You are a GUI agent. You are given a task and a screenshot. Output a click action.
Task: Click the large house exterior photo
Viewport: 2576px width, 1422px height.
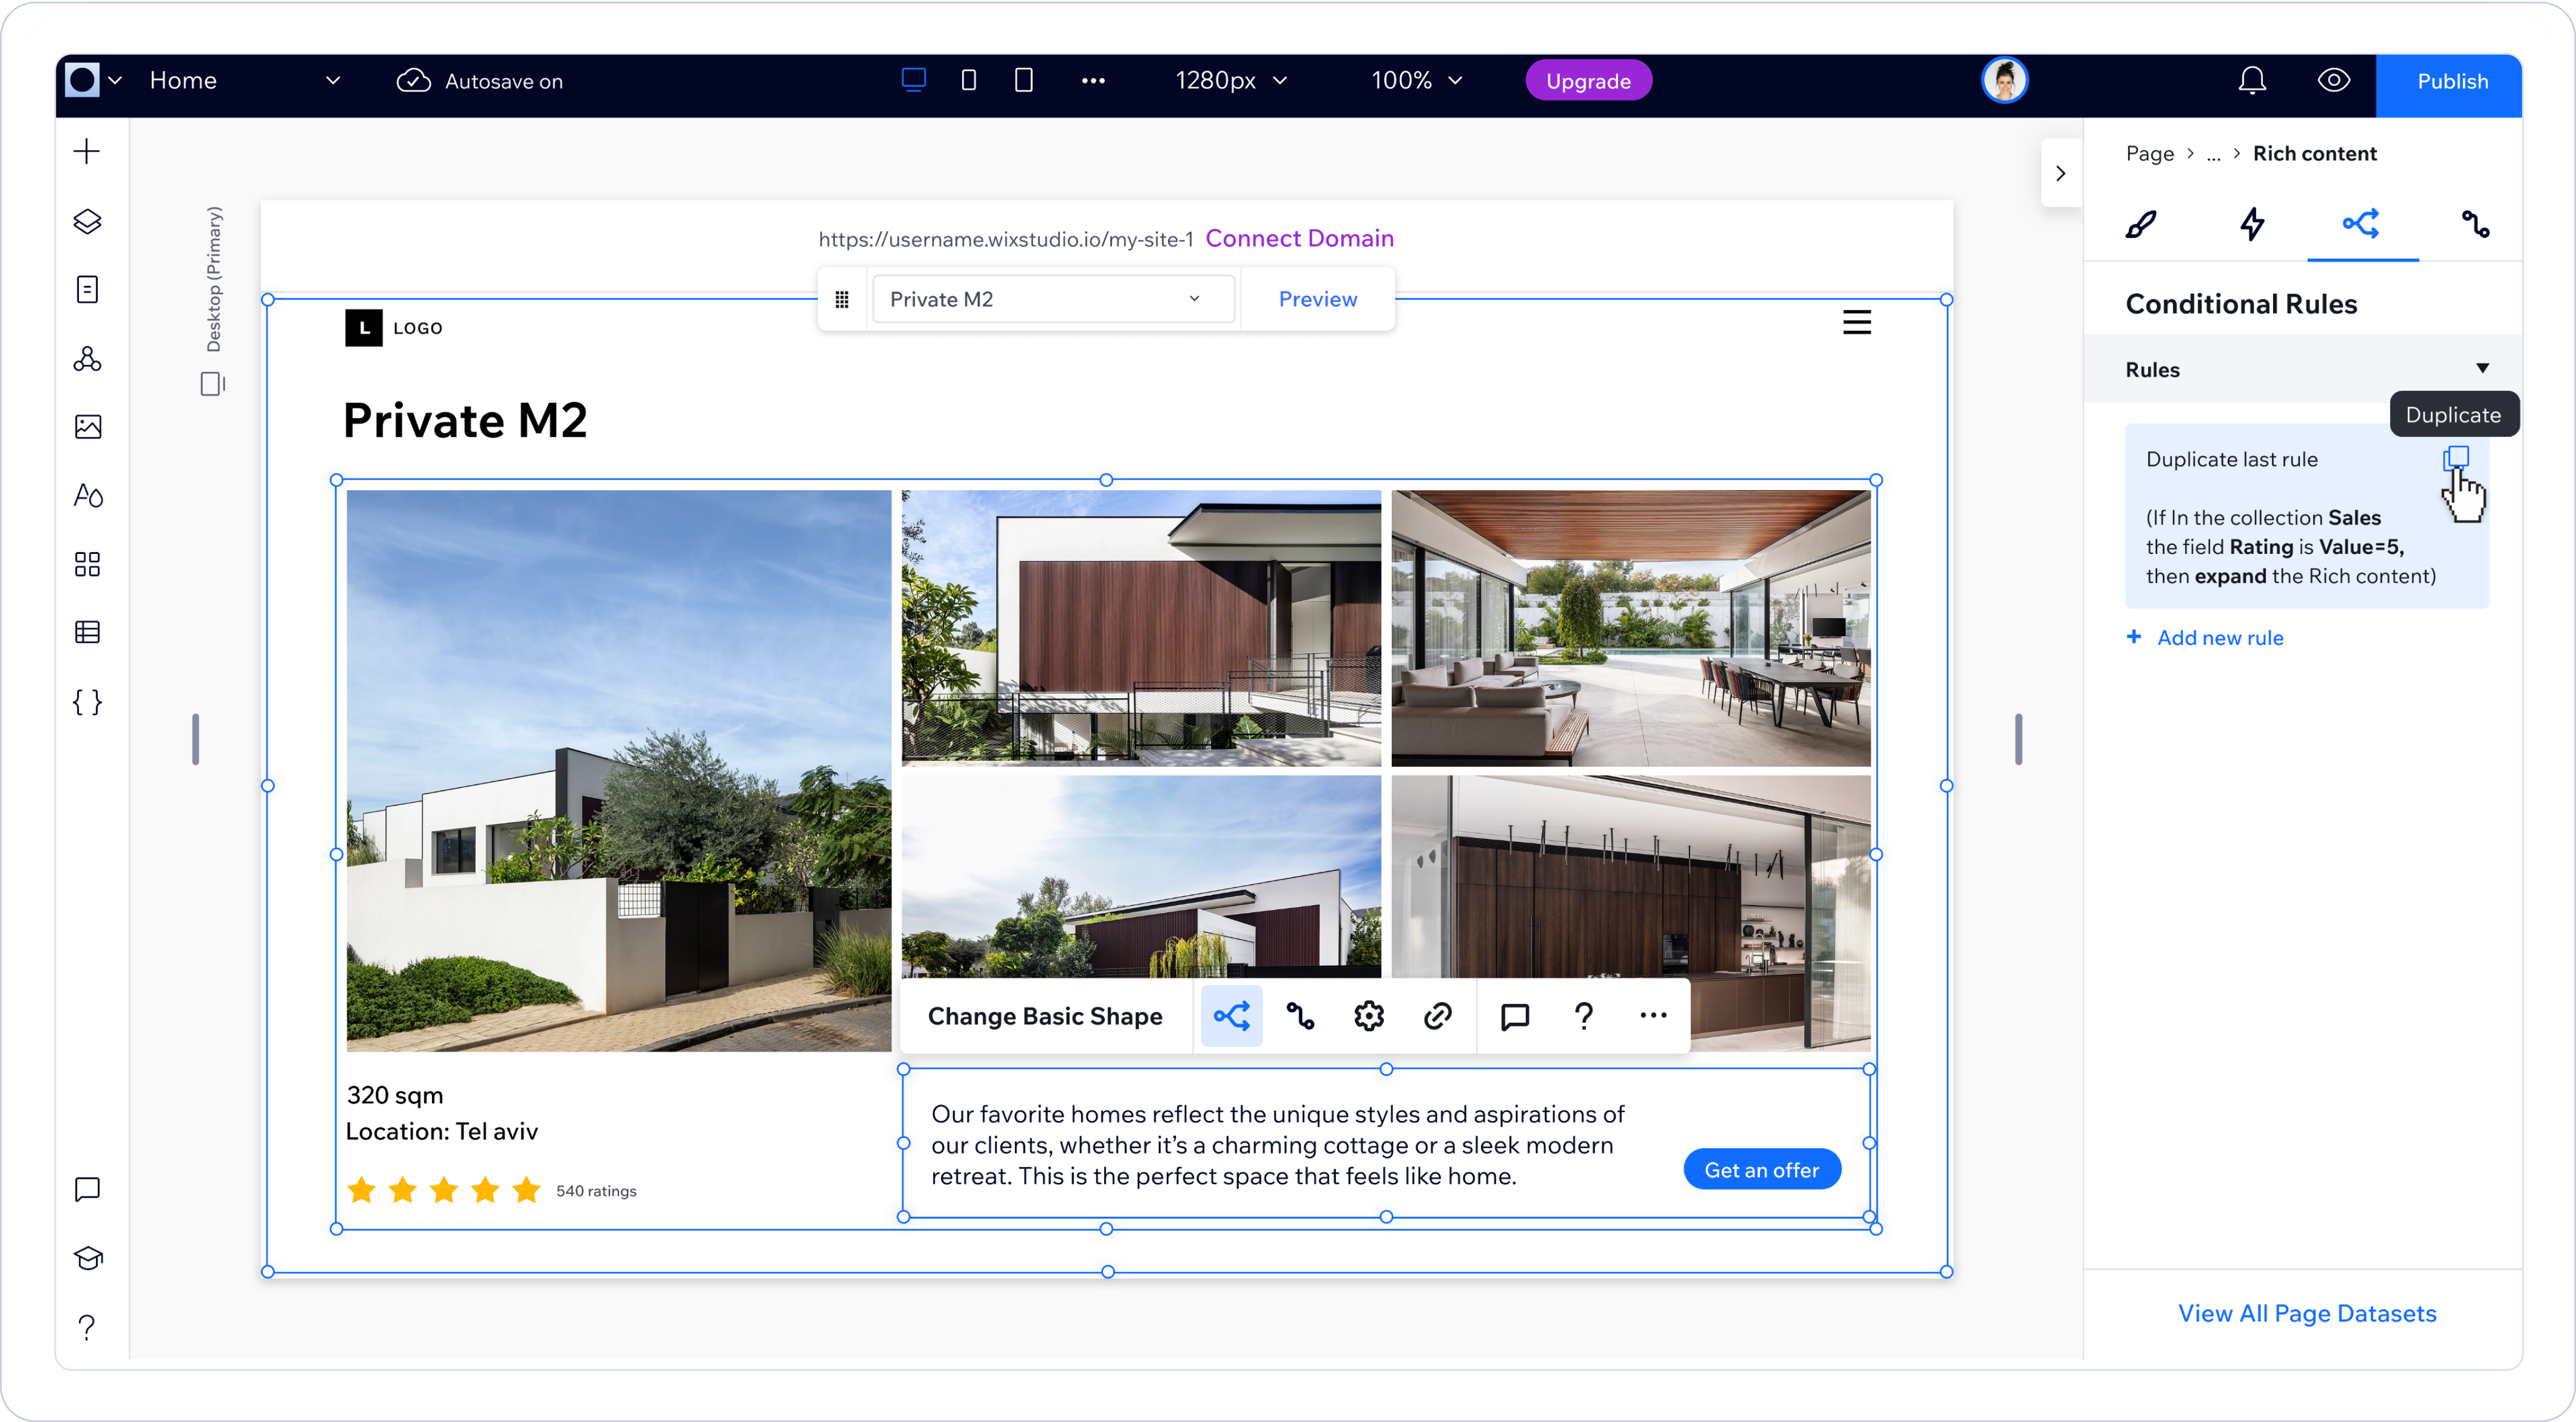click(x=618, y=770)
